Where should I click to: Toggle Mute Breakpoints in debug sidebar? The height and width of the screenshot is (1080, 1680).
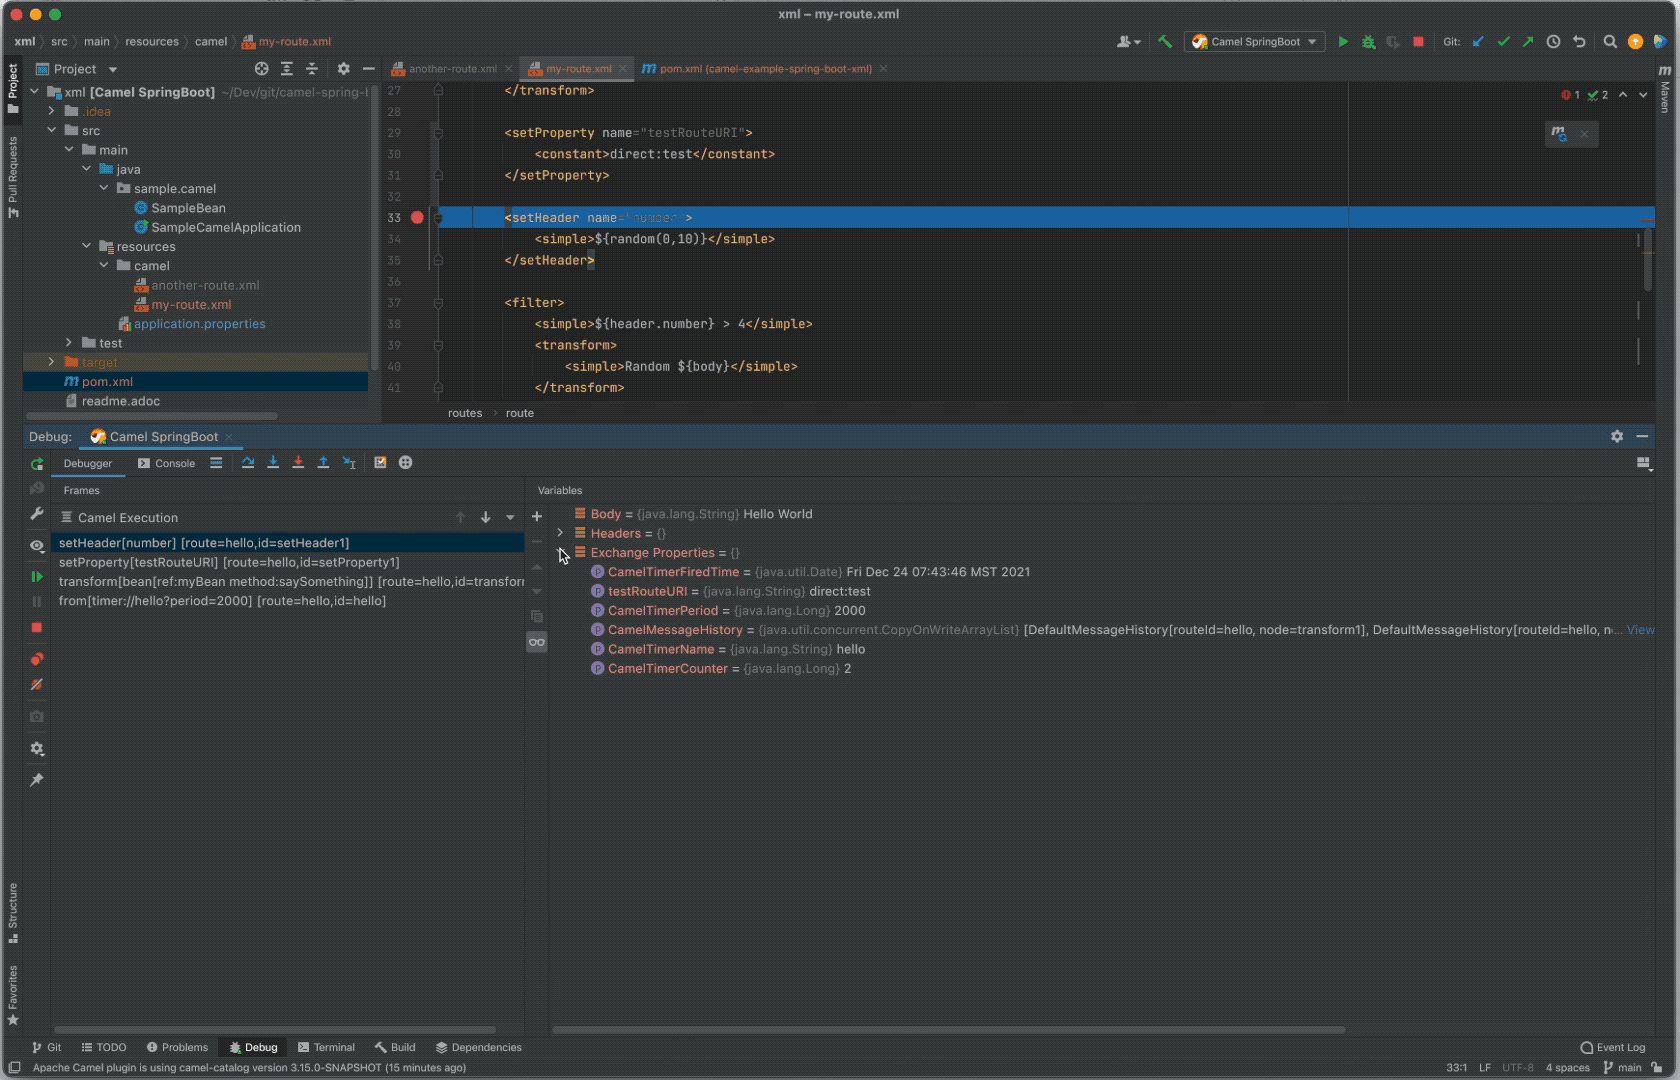(37, 685)
